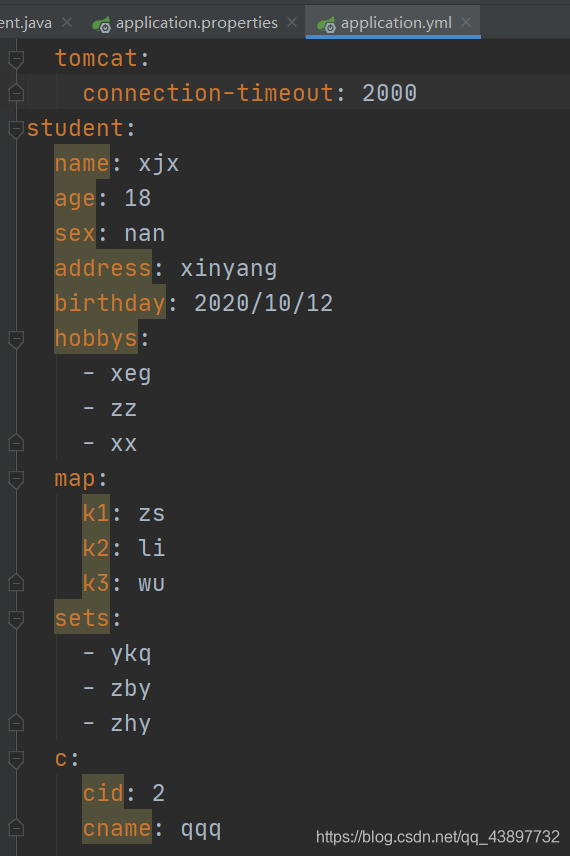570x856 pixels.
Task: Click the cid key
Action: pos(103,793)
